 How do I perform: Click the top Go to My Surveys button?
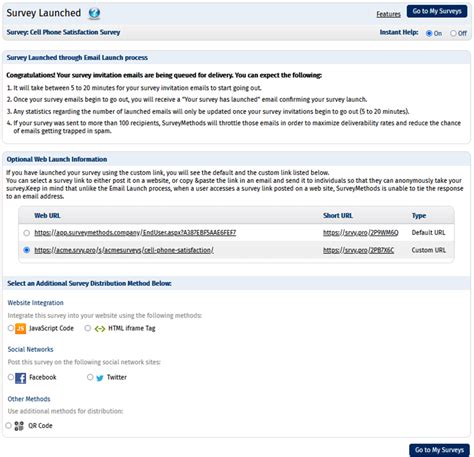(x=437, y=11)
